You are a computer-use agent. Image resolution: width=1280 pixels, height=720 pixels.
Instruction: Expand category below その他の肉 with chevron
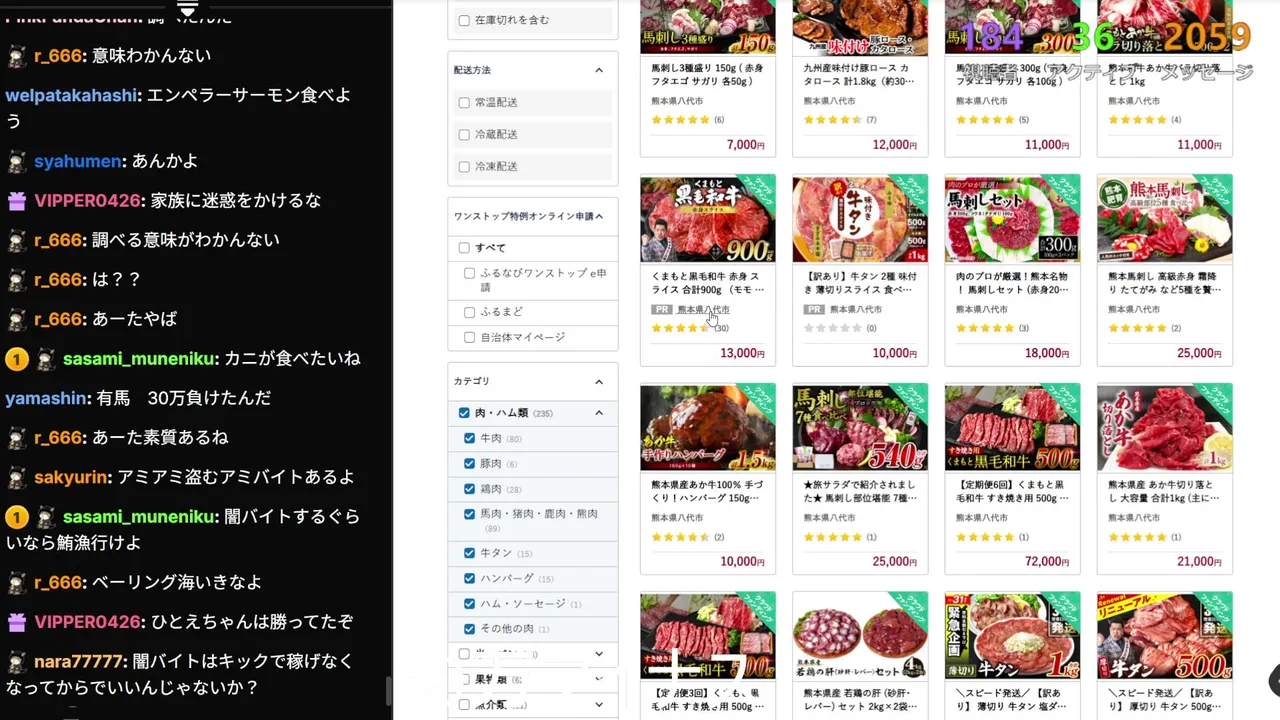click(x=599, y=654)
